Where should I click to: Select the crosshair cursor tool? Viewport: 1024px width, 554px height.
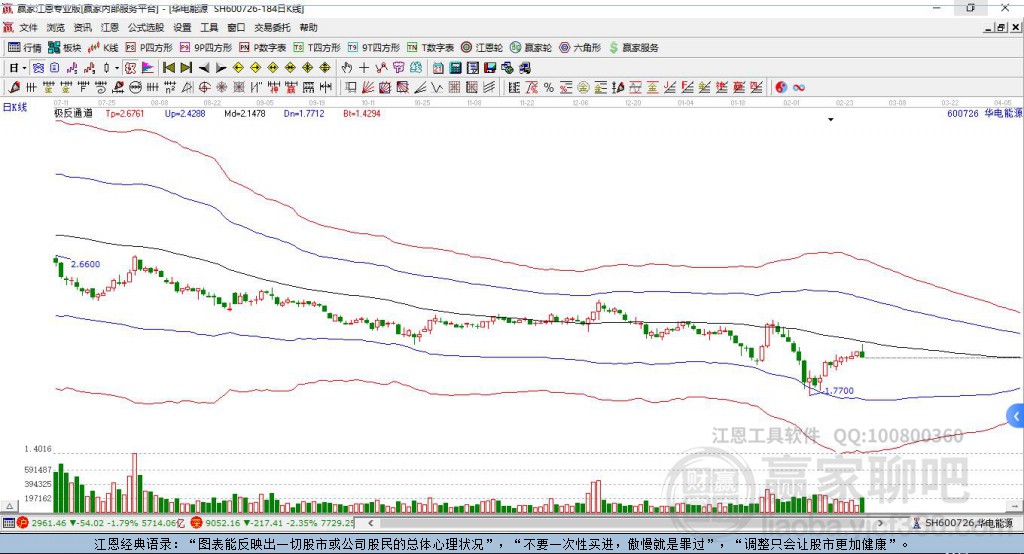point(364,67)
